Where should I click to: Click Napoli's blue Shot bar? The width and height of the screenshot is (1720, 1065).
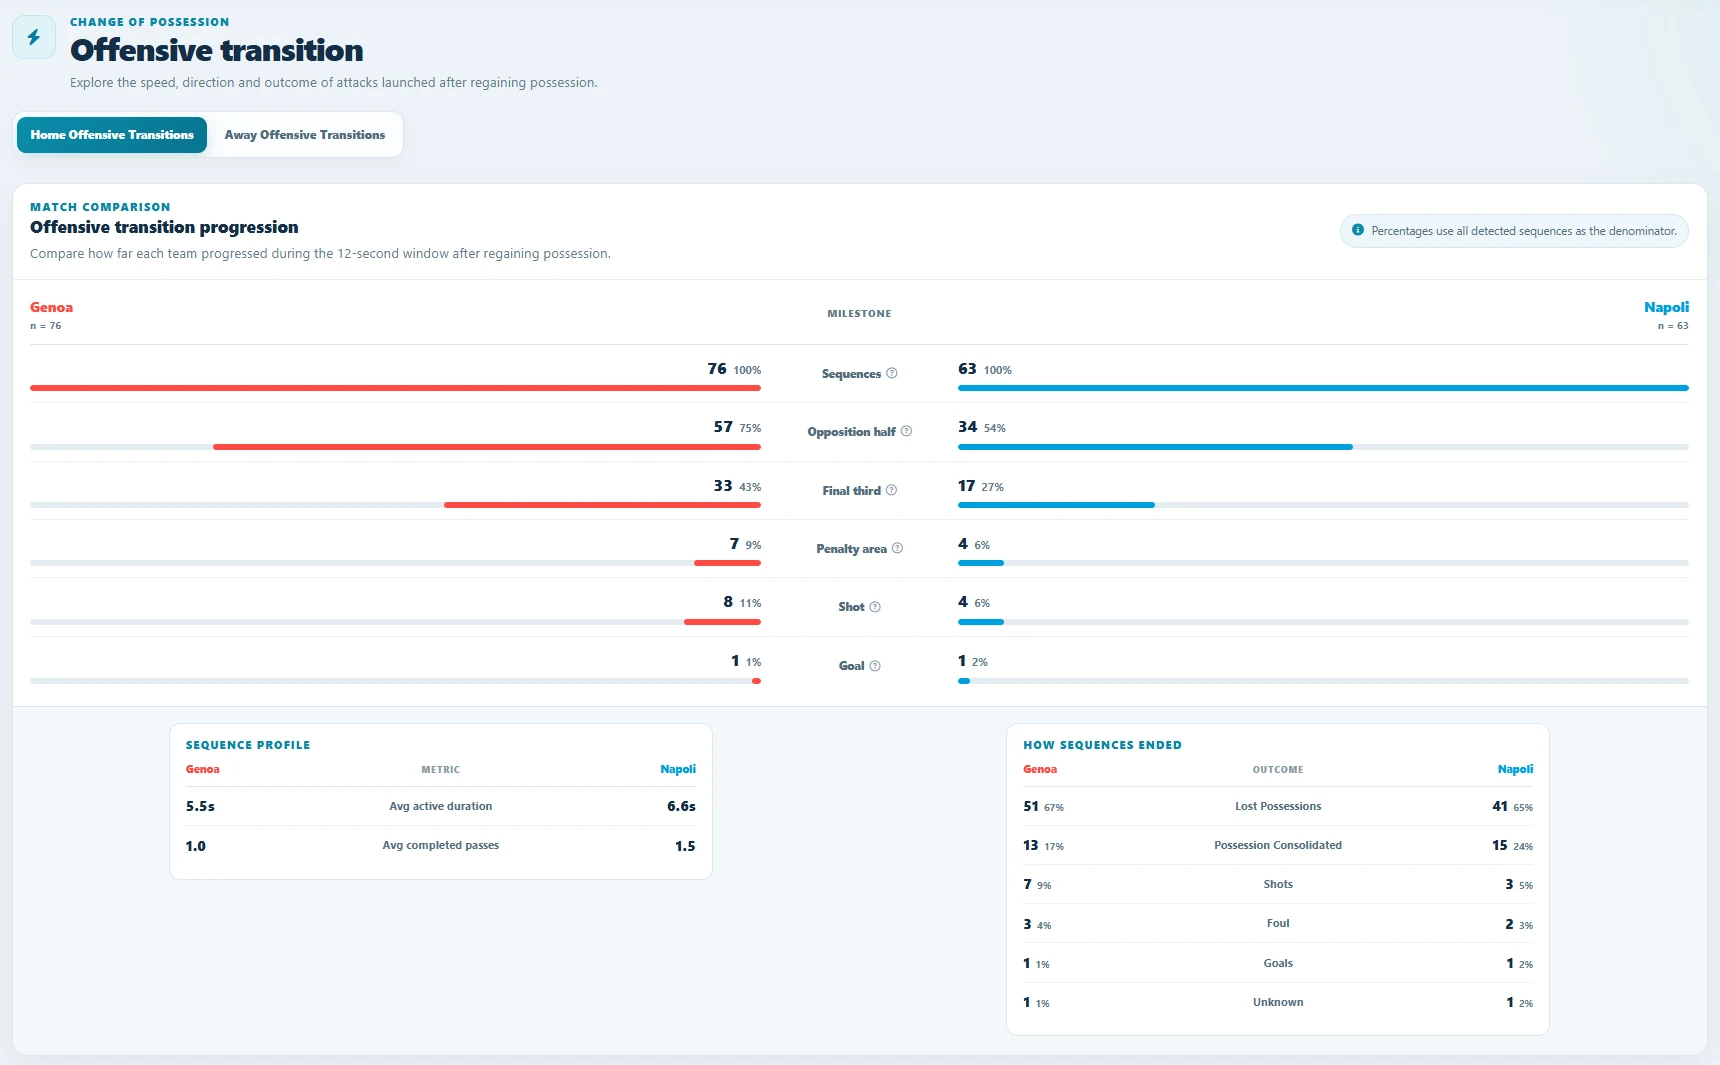pos(981,622)
